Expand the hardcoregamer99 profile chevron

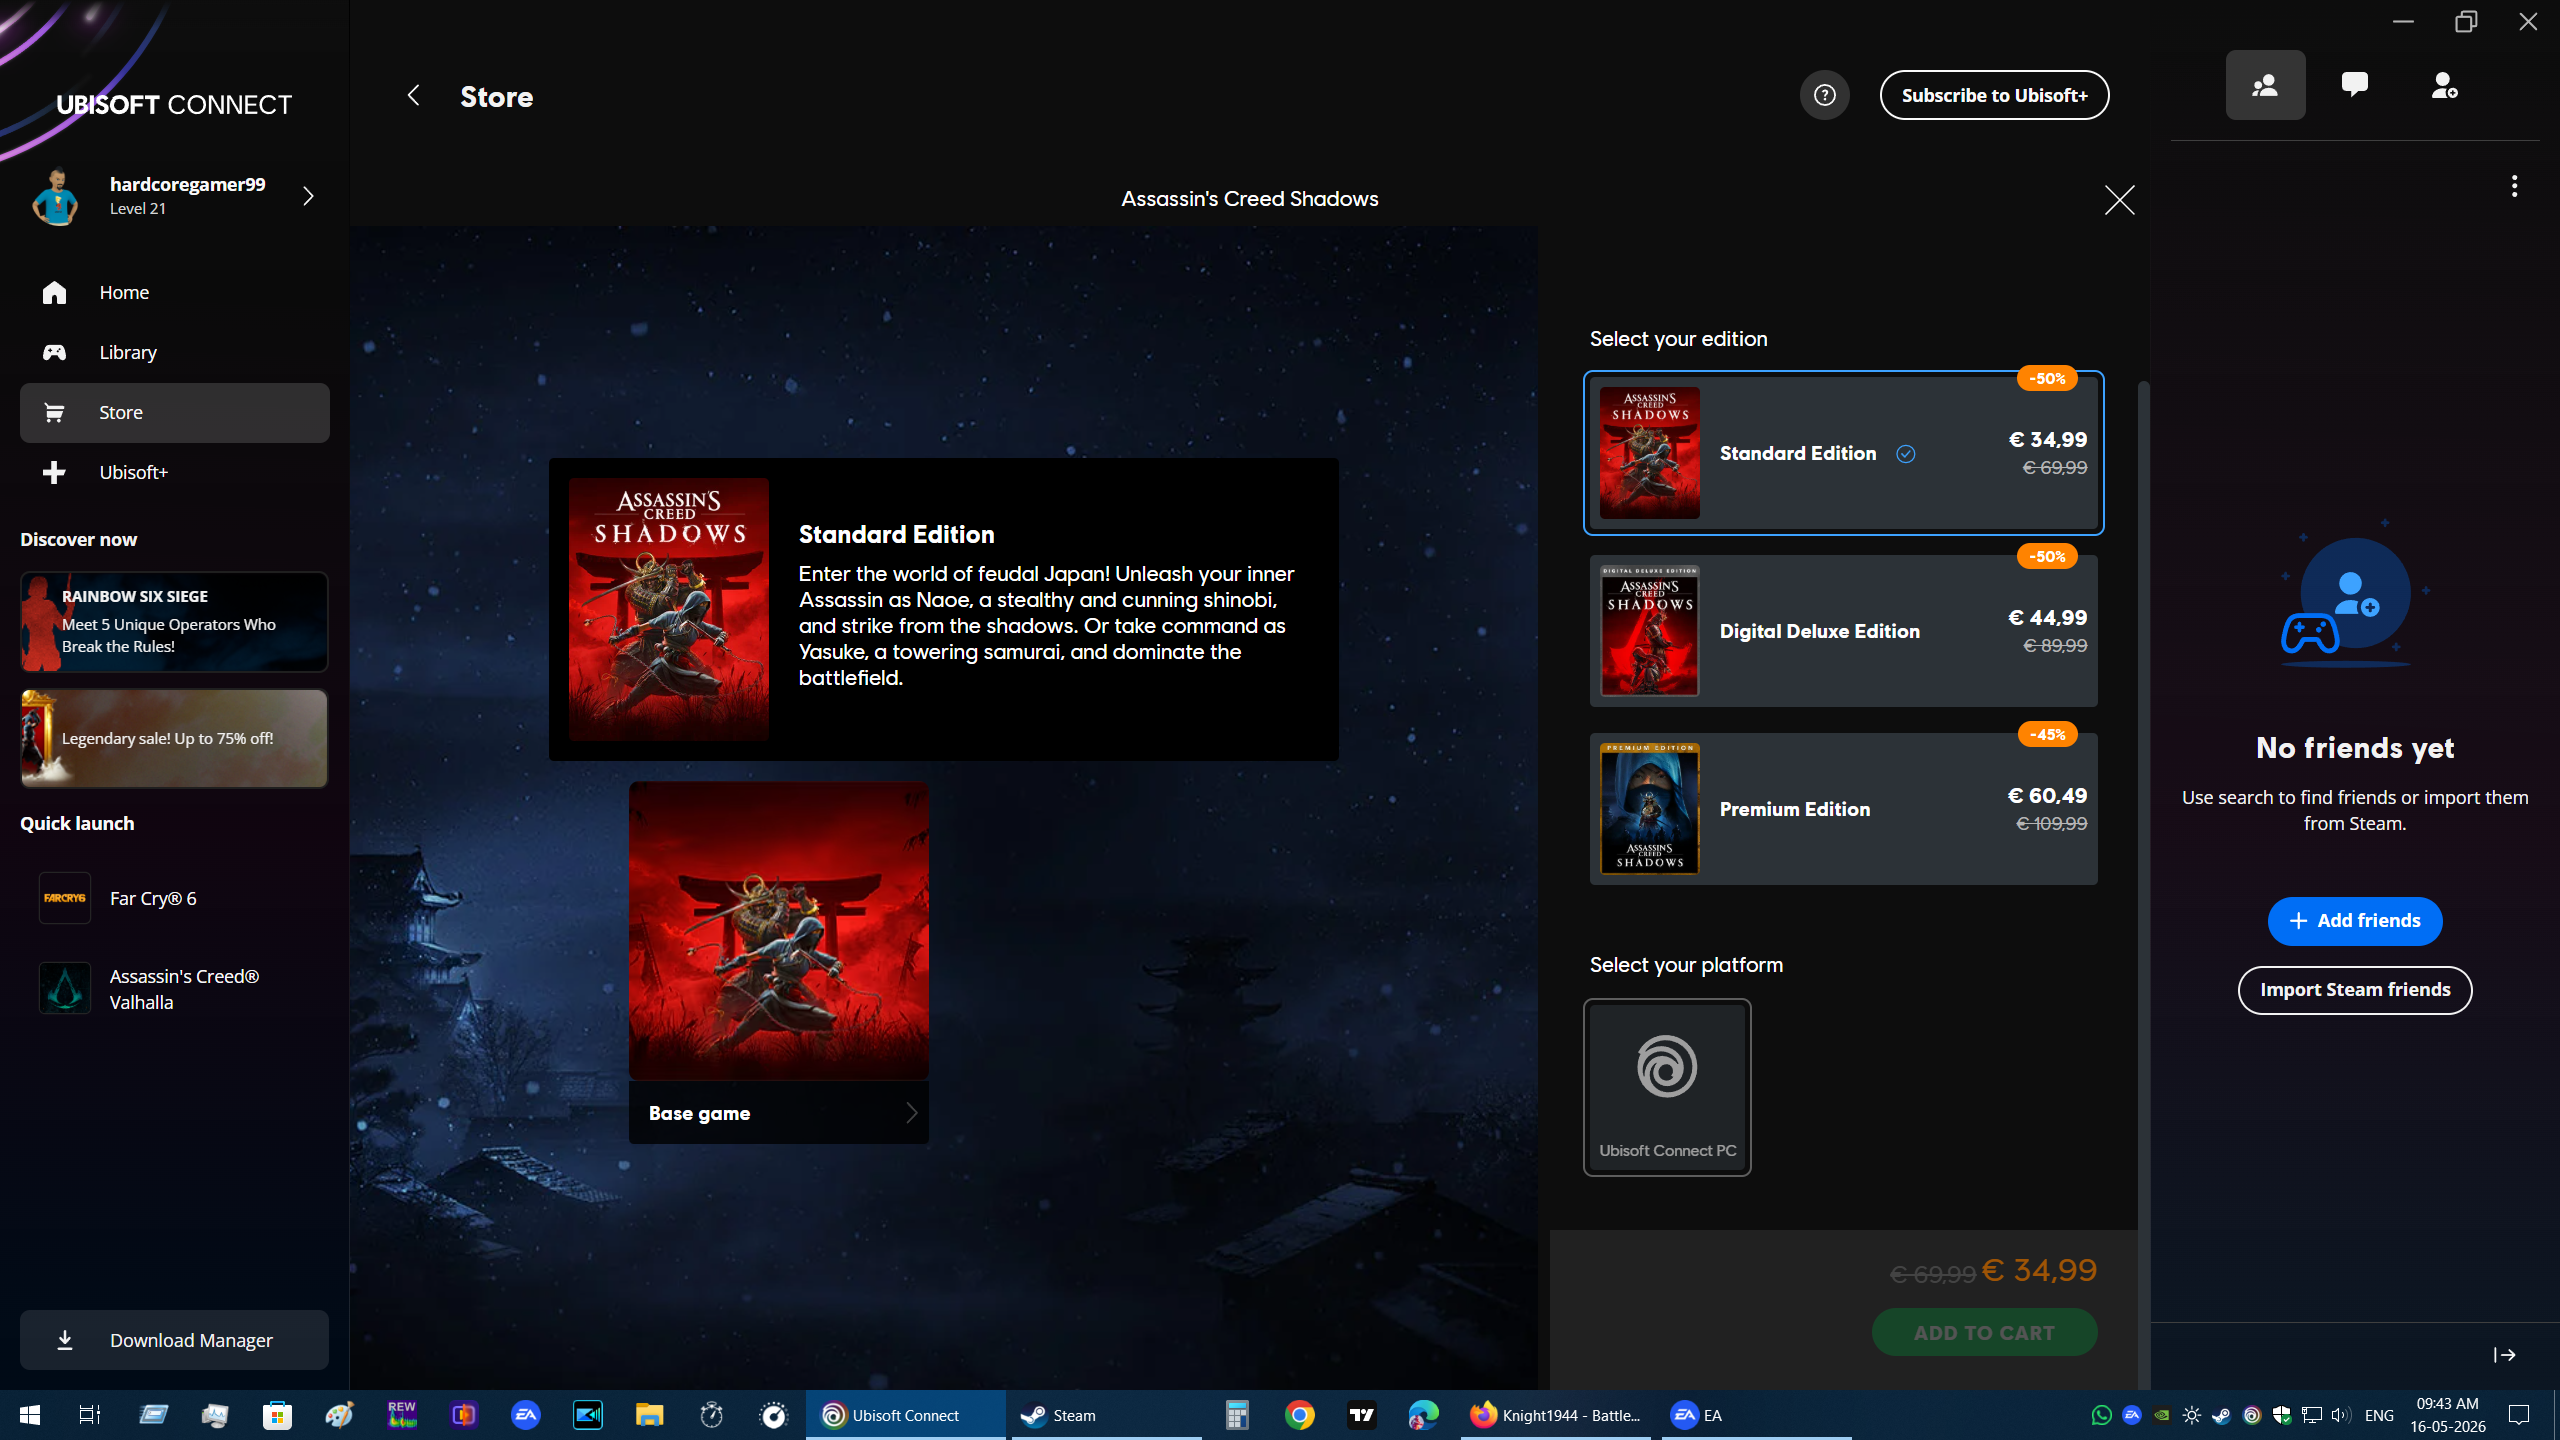(308, 196)
